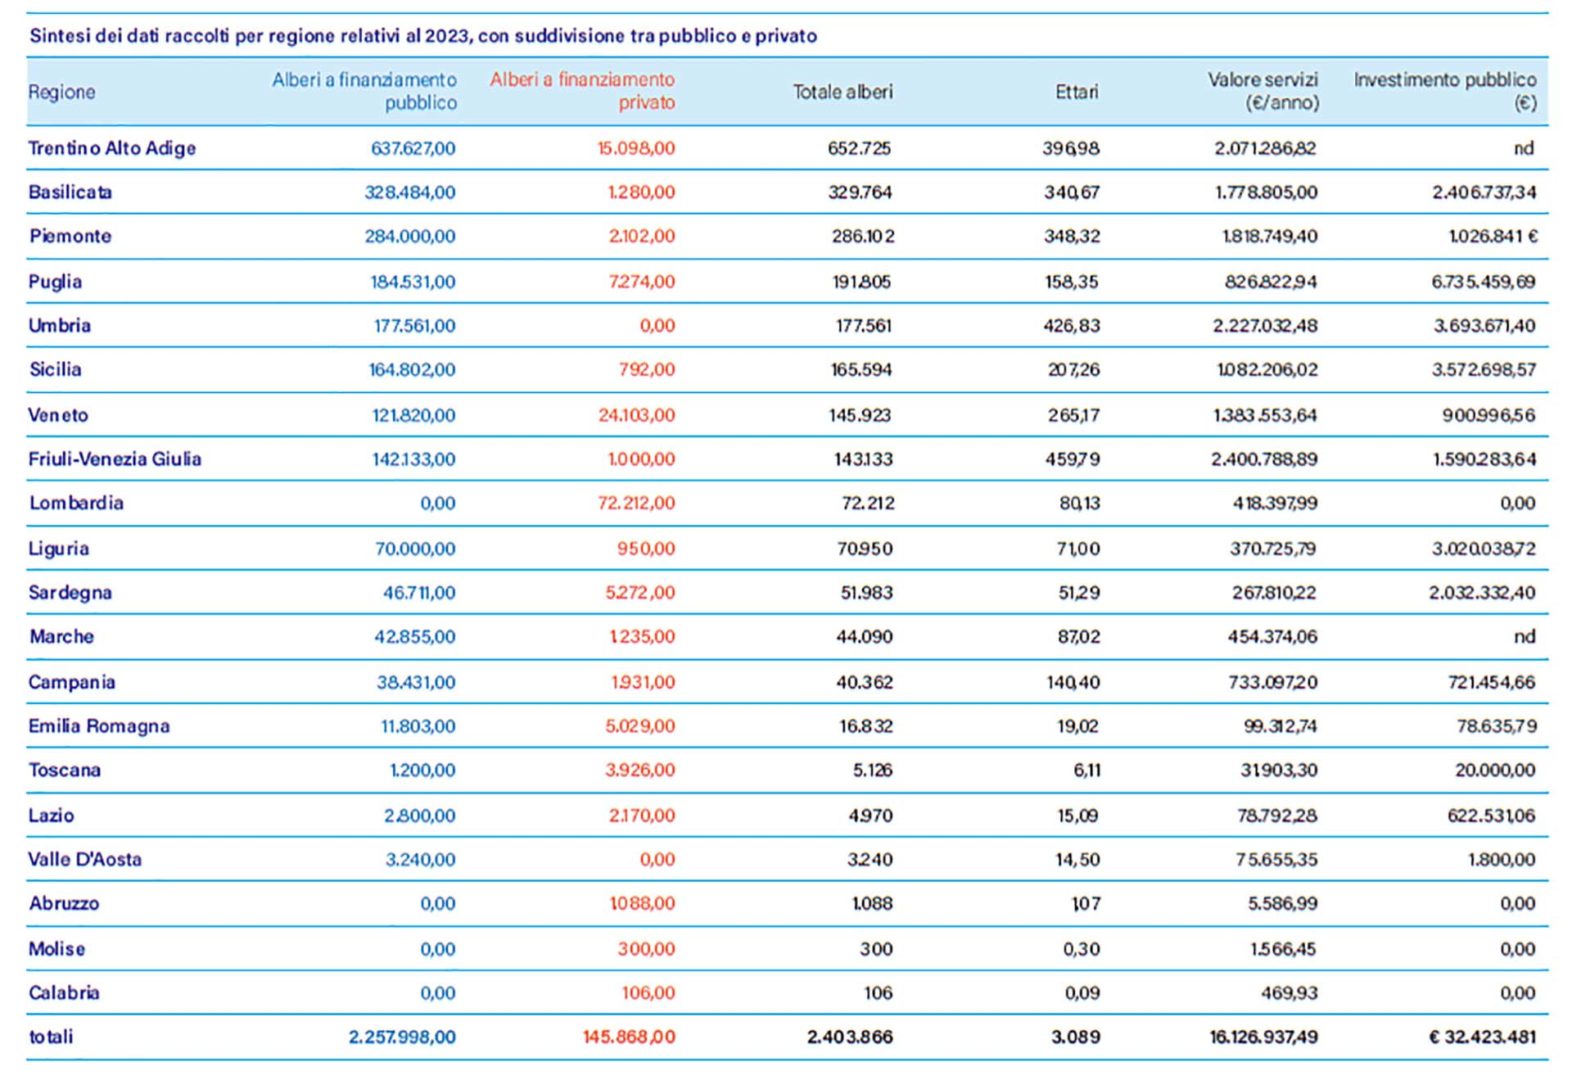The height and width of the screenshot is (1080, 1572).
Task: Select Puglia investment value 6.735.459,69
Action: 1484,281
